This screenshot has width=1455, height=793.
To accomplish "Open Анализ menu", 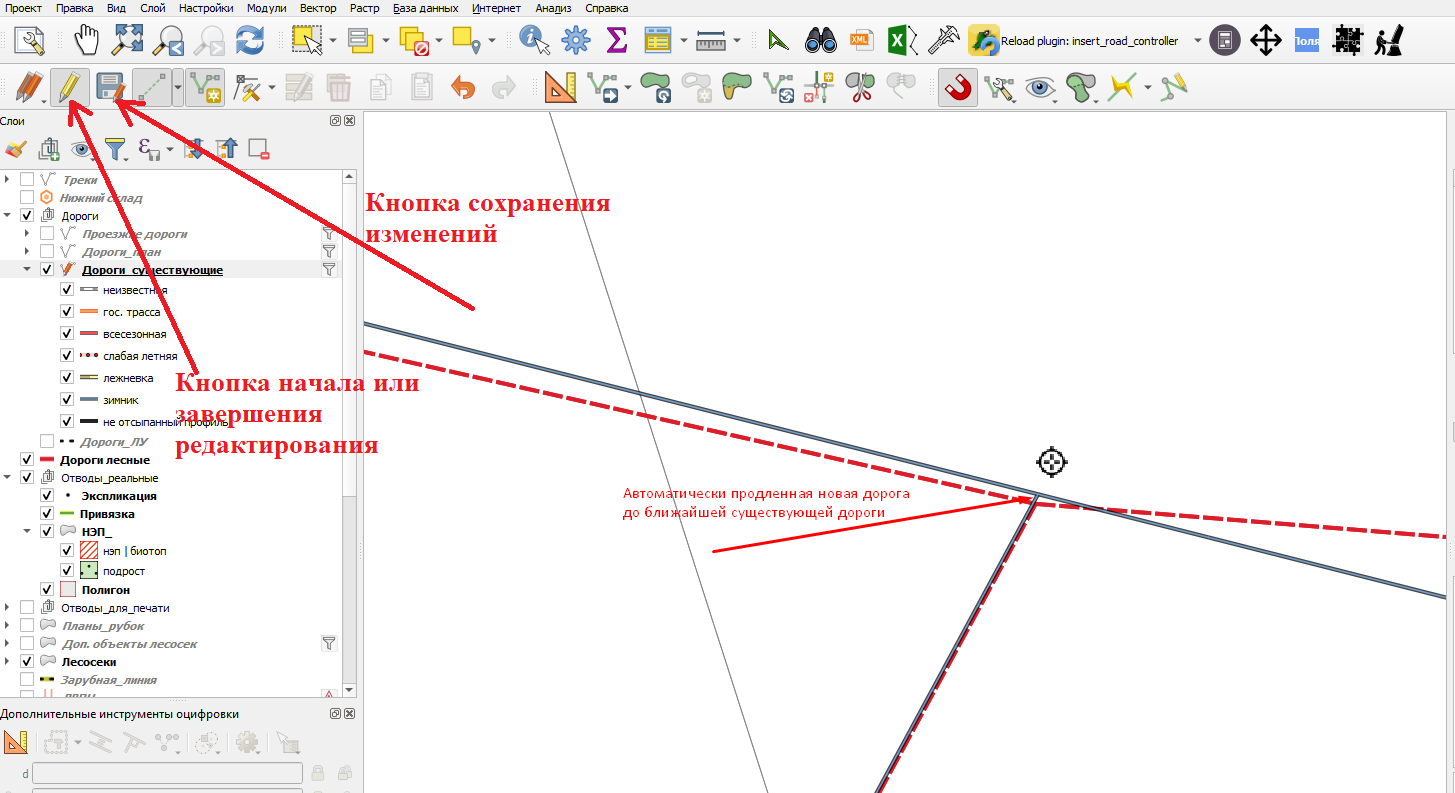I will coord(555,8).
